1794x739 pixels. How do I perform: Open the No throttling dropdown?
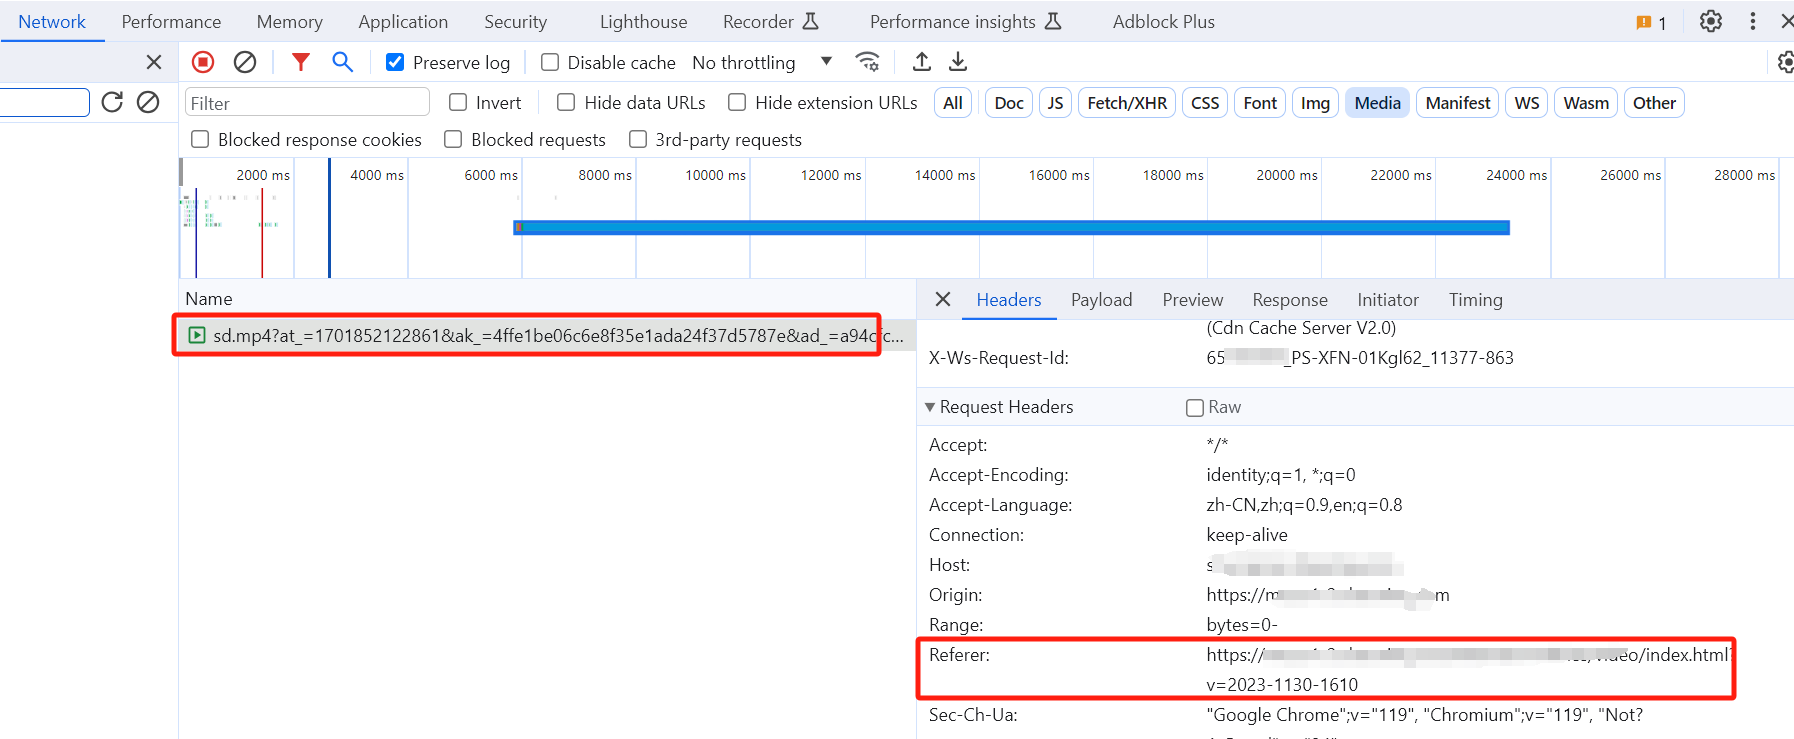[x=762, y=62]
